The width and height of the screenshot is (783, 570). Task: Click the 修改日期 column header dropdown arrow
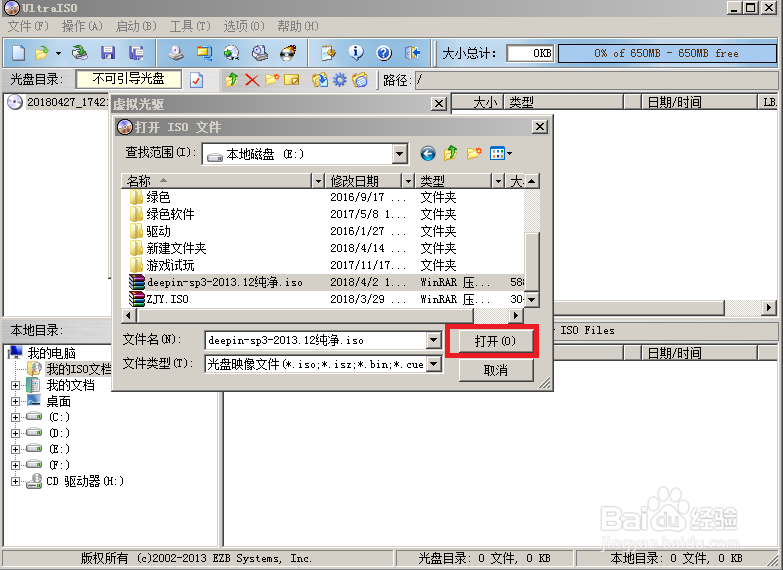408,181
